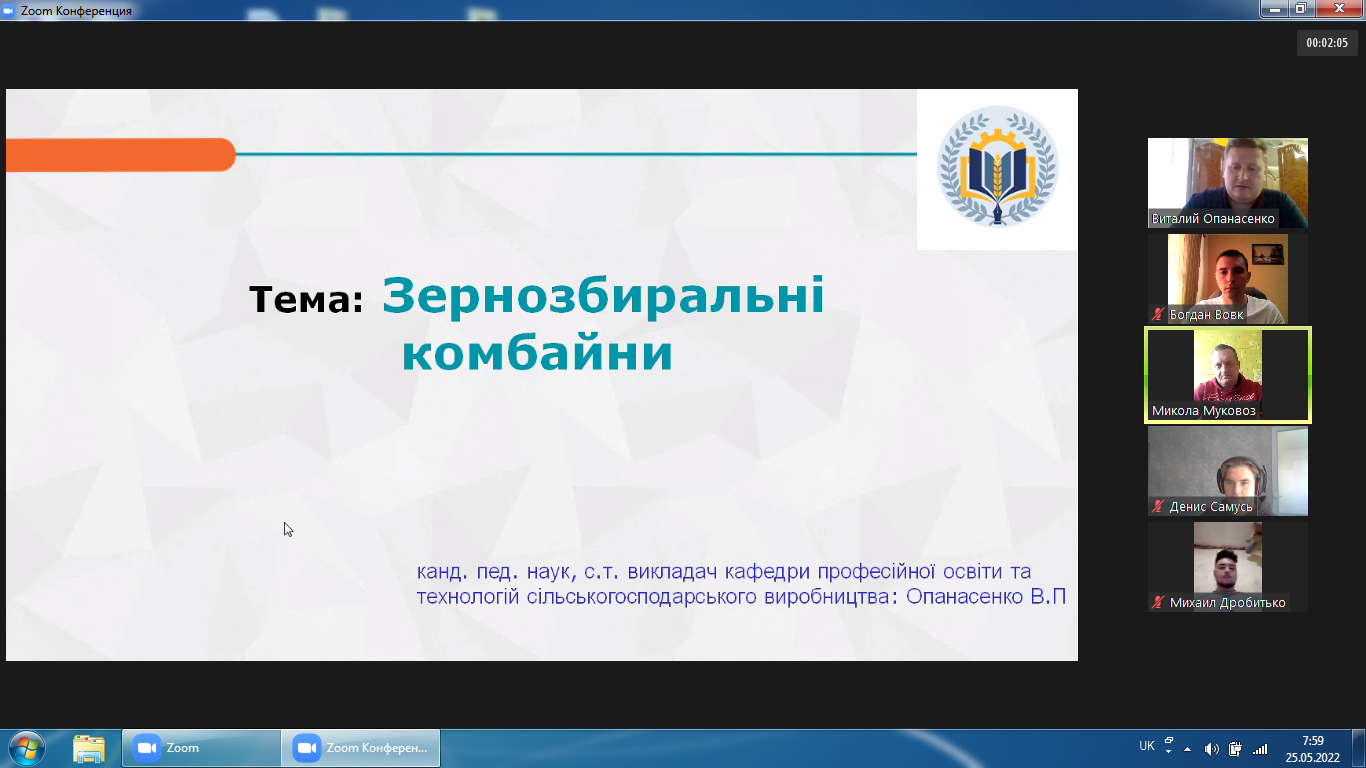Click the power plug battery tray icon
1366x768 pixels.
1235,749
